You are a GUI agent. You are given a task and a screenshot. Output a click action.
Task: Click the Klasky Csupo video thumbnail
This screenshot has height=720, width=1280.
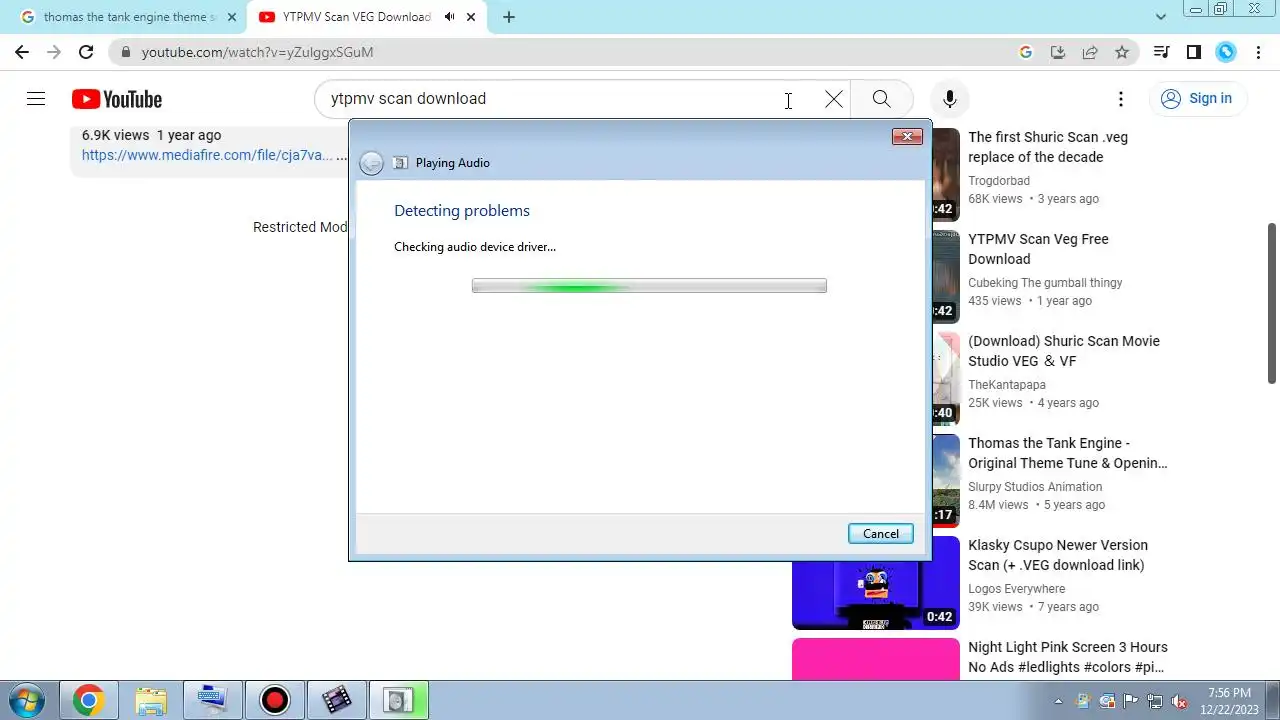pos(876,583)
